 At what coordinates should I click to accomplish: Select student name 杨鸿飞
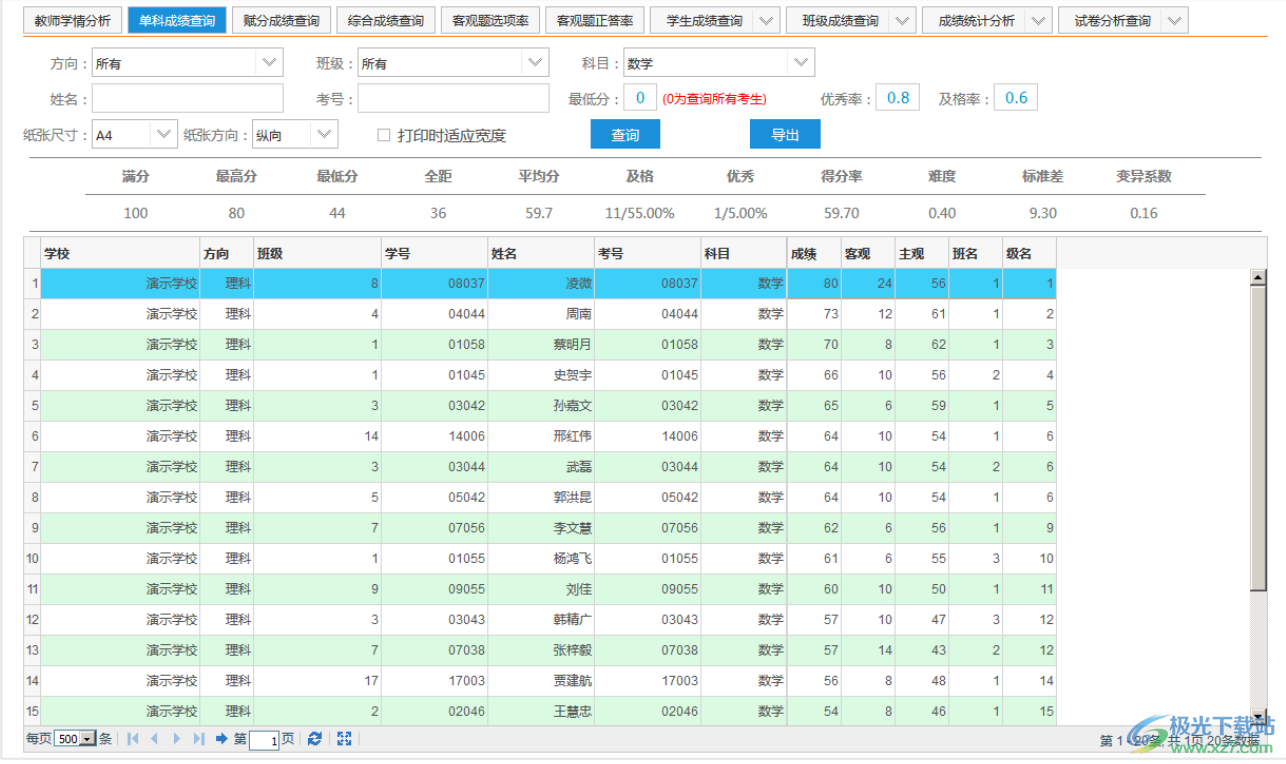tap(573, 558)
